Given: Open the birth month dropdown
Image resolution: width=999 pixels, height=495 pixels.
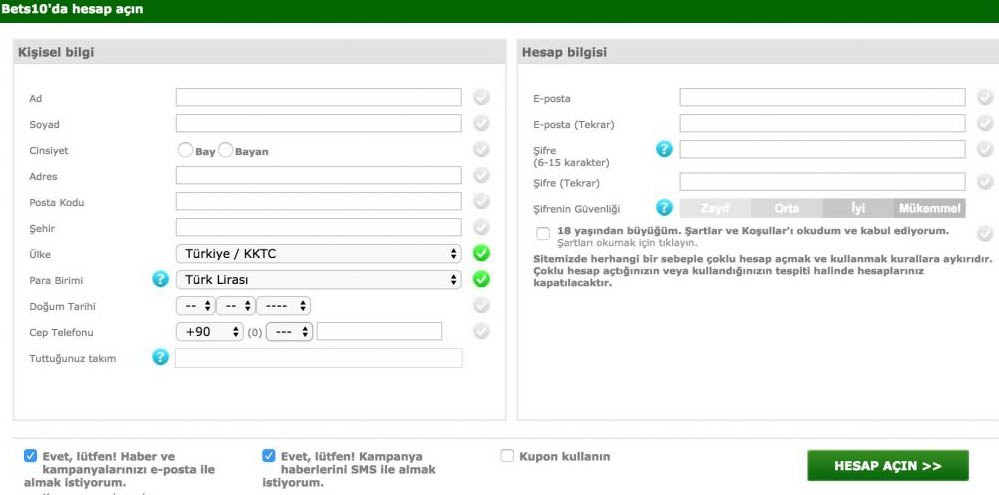Looking at the screenshot, I should [236, 306].
